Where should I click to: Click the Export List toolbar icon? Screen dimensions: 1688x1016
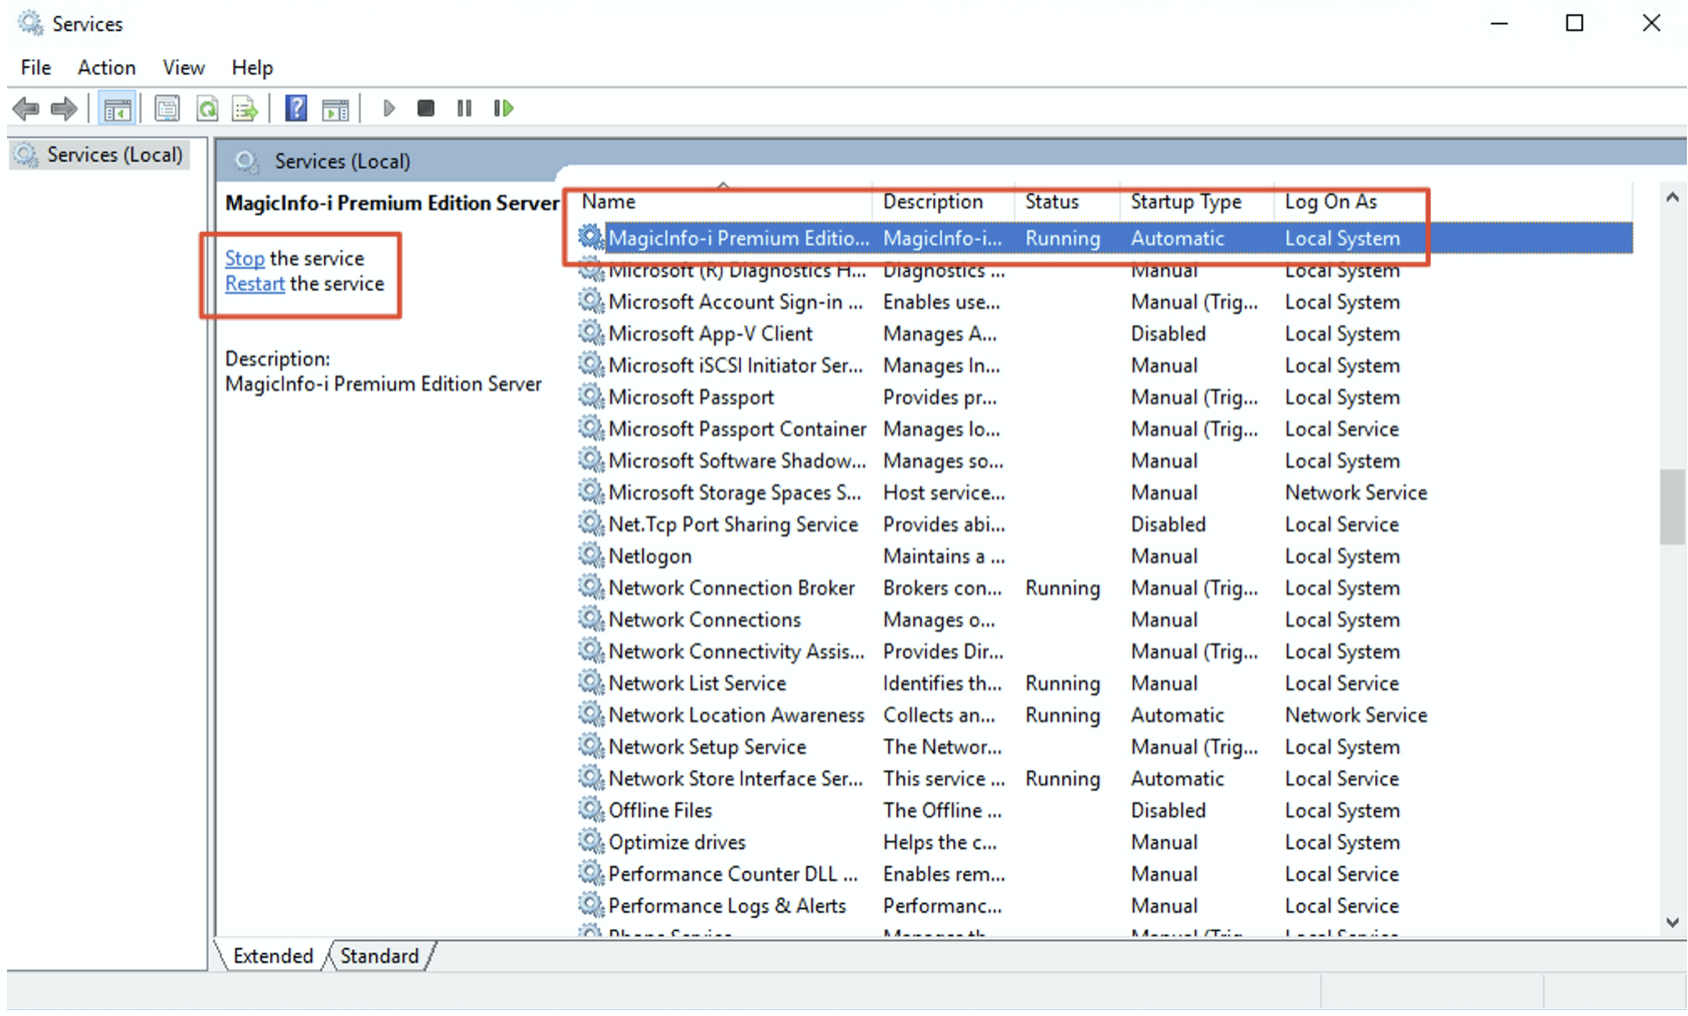(x=245, y=108)
